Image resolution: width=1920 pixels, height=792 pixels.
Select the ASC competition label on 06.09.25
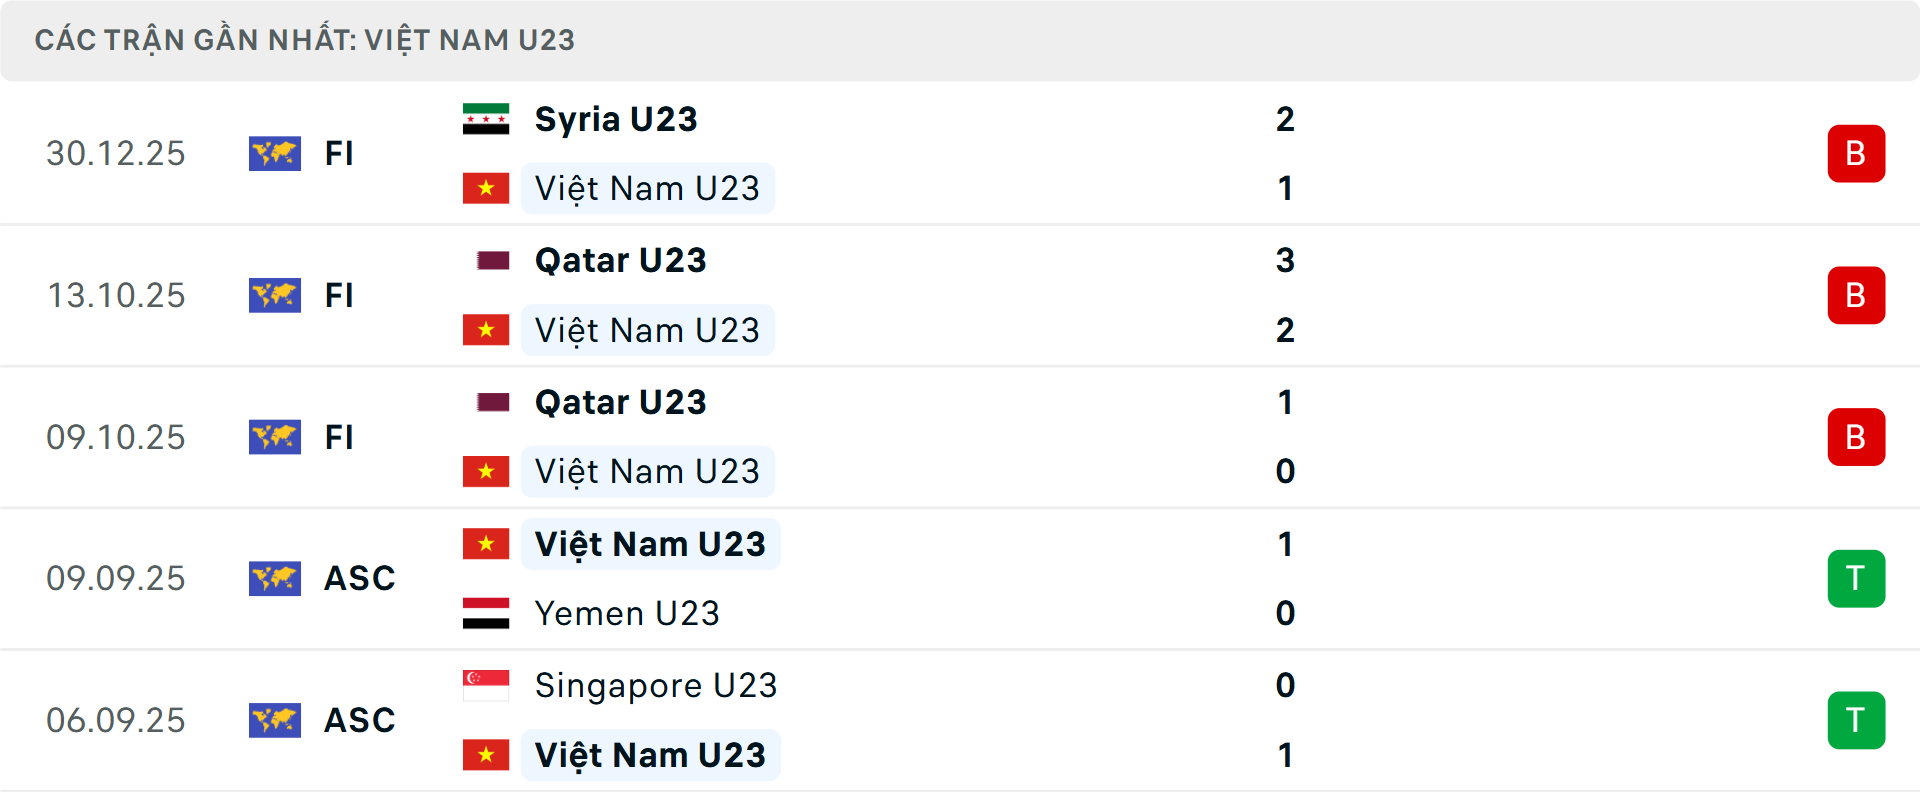click(x=358, y=720)
